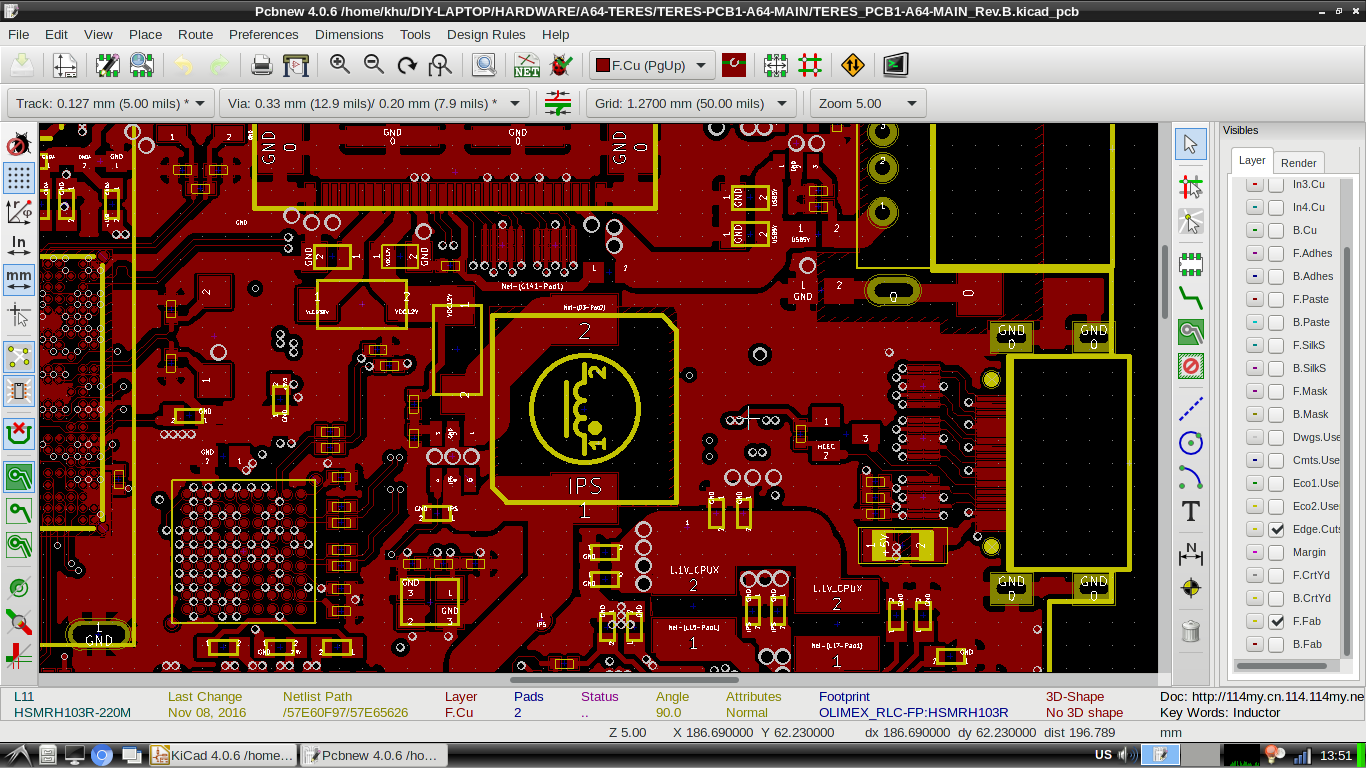Click the layers panel vertical scrollbar
1366x768 pixels.
click(1346, 450)
